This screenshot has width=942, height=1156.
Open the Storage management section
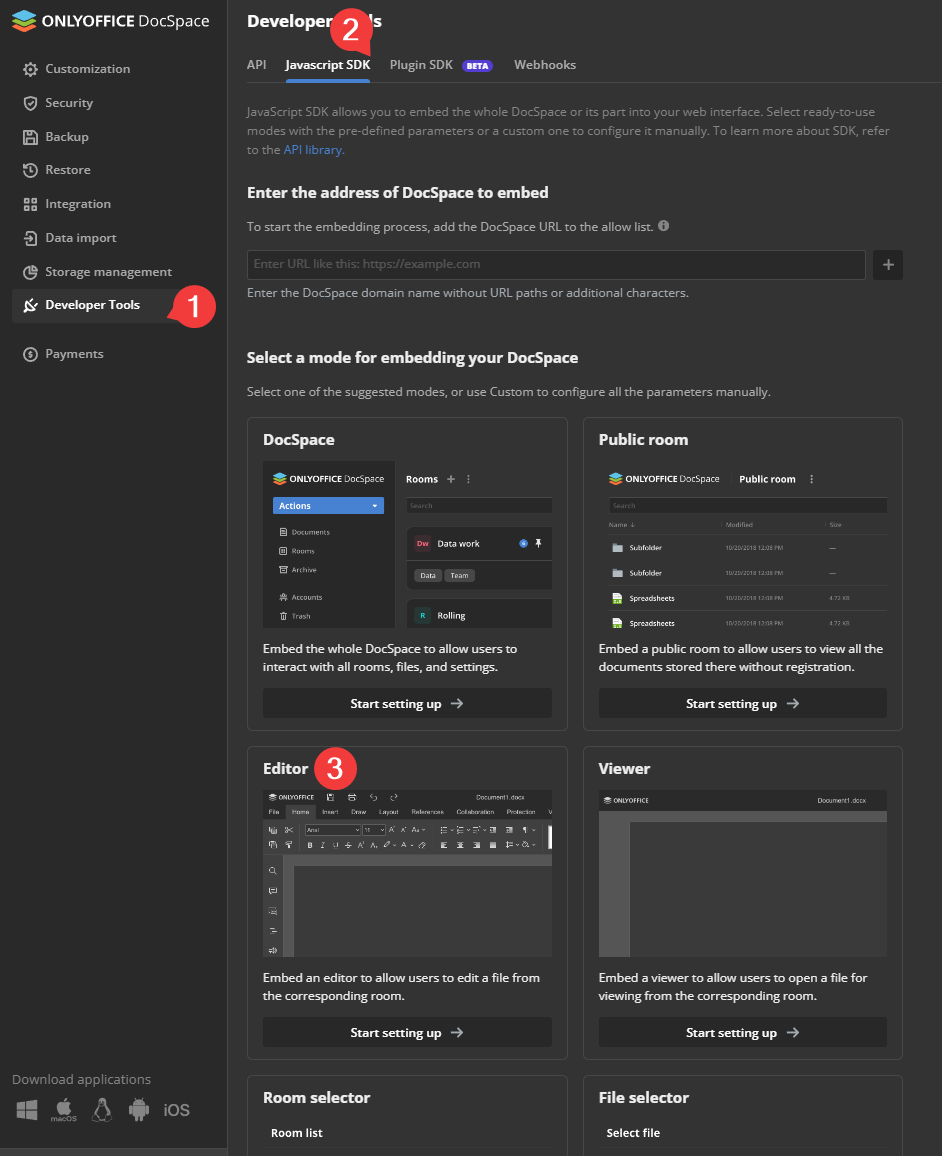[108, 272]
